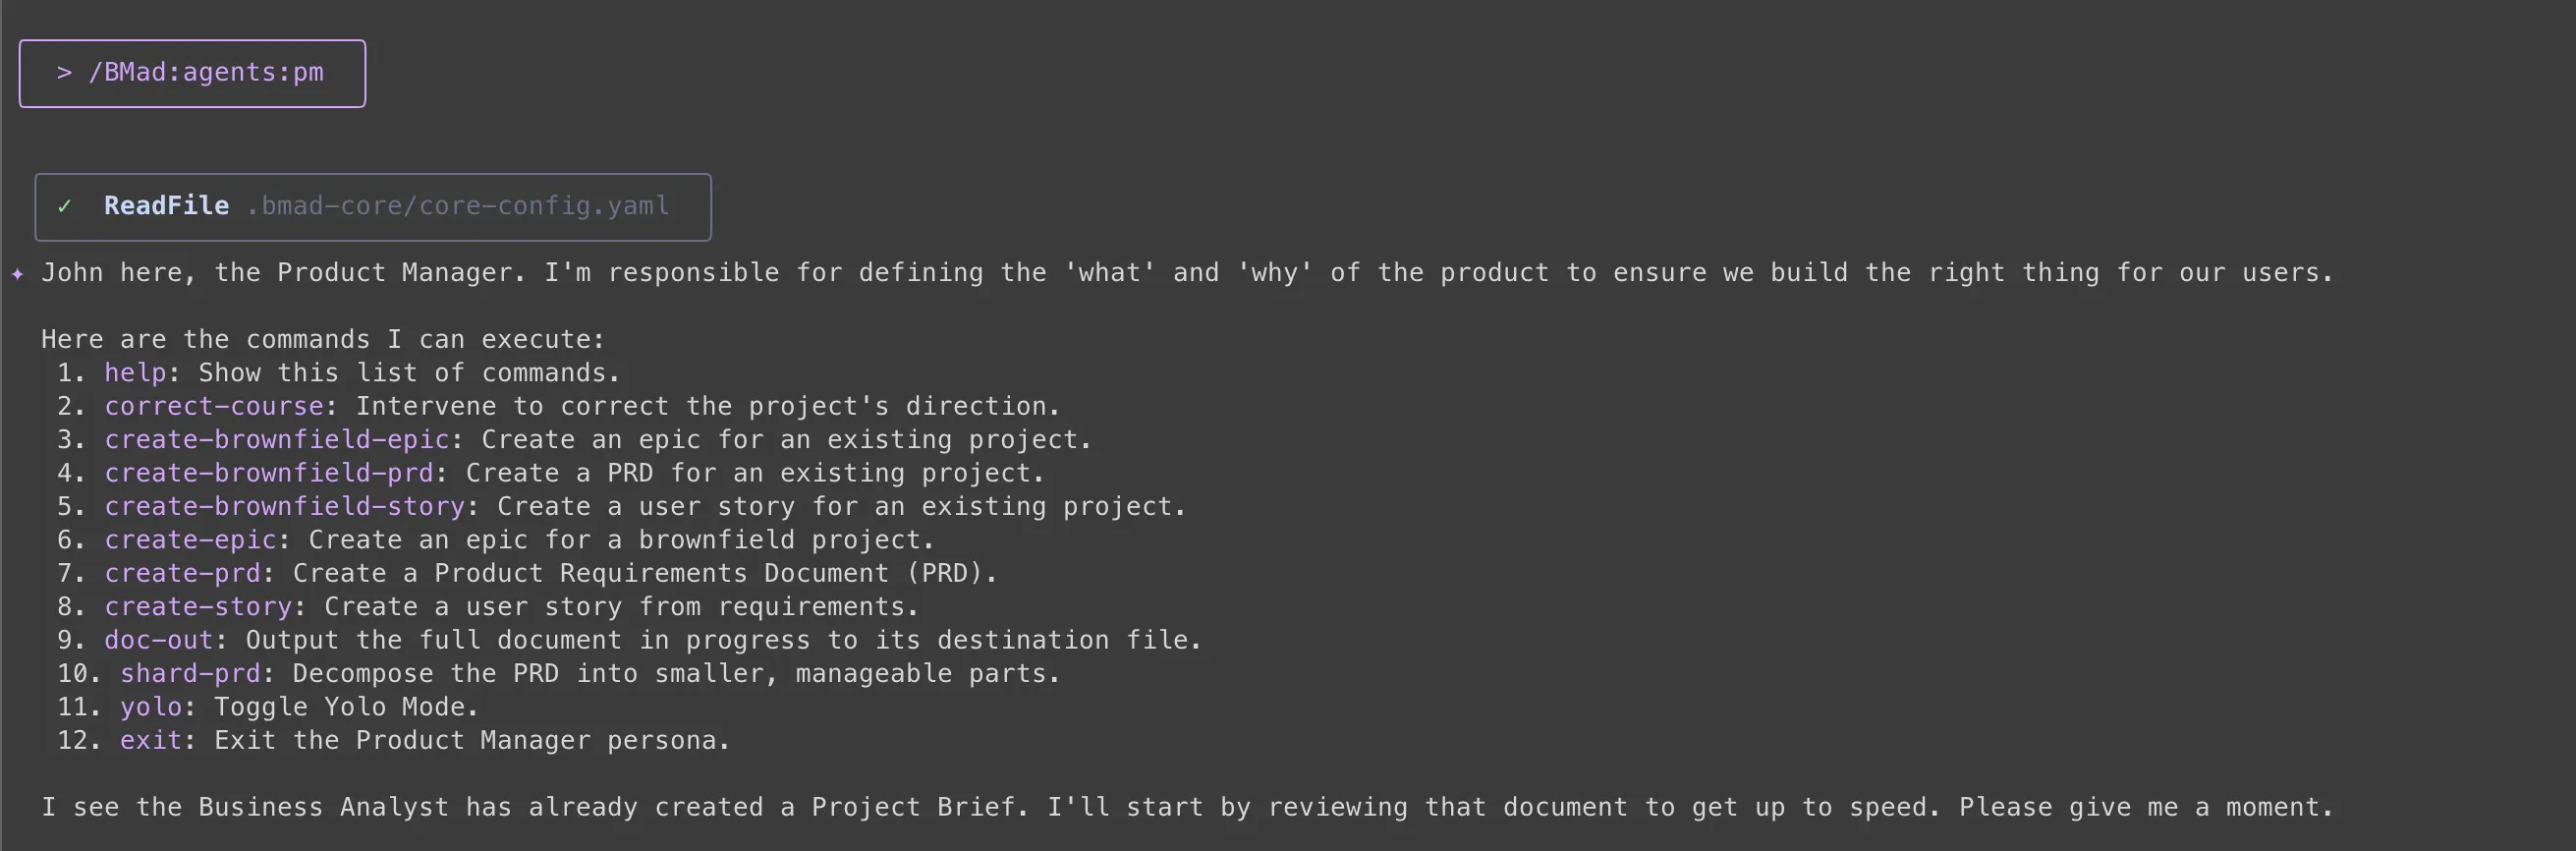This screenshot has height=851, width=2576.
Task: Select the create-story command
Action: click(198, 607)
